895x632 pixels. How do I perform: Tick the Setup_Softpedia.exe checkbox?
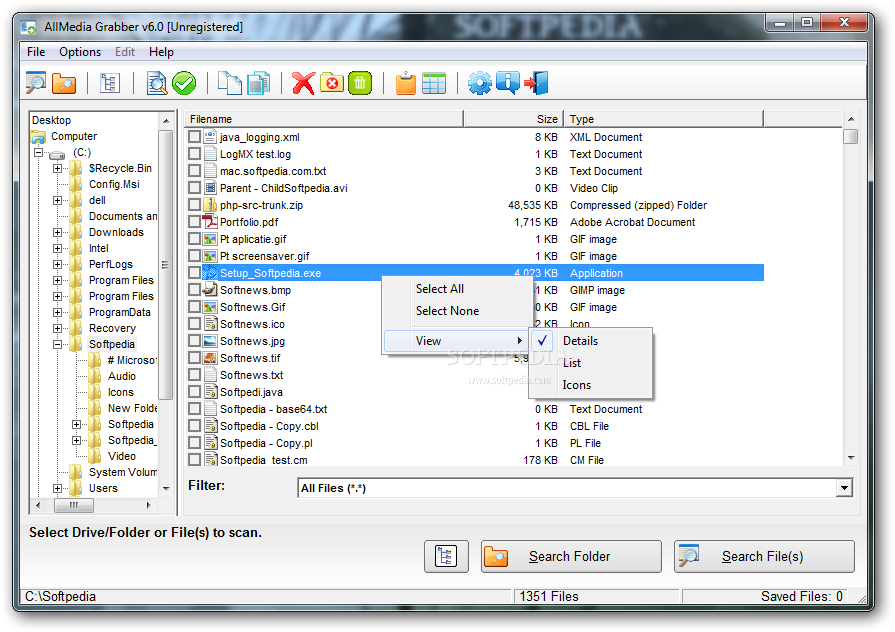(x=195, y=273)
